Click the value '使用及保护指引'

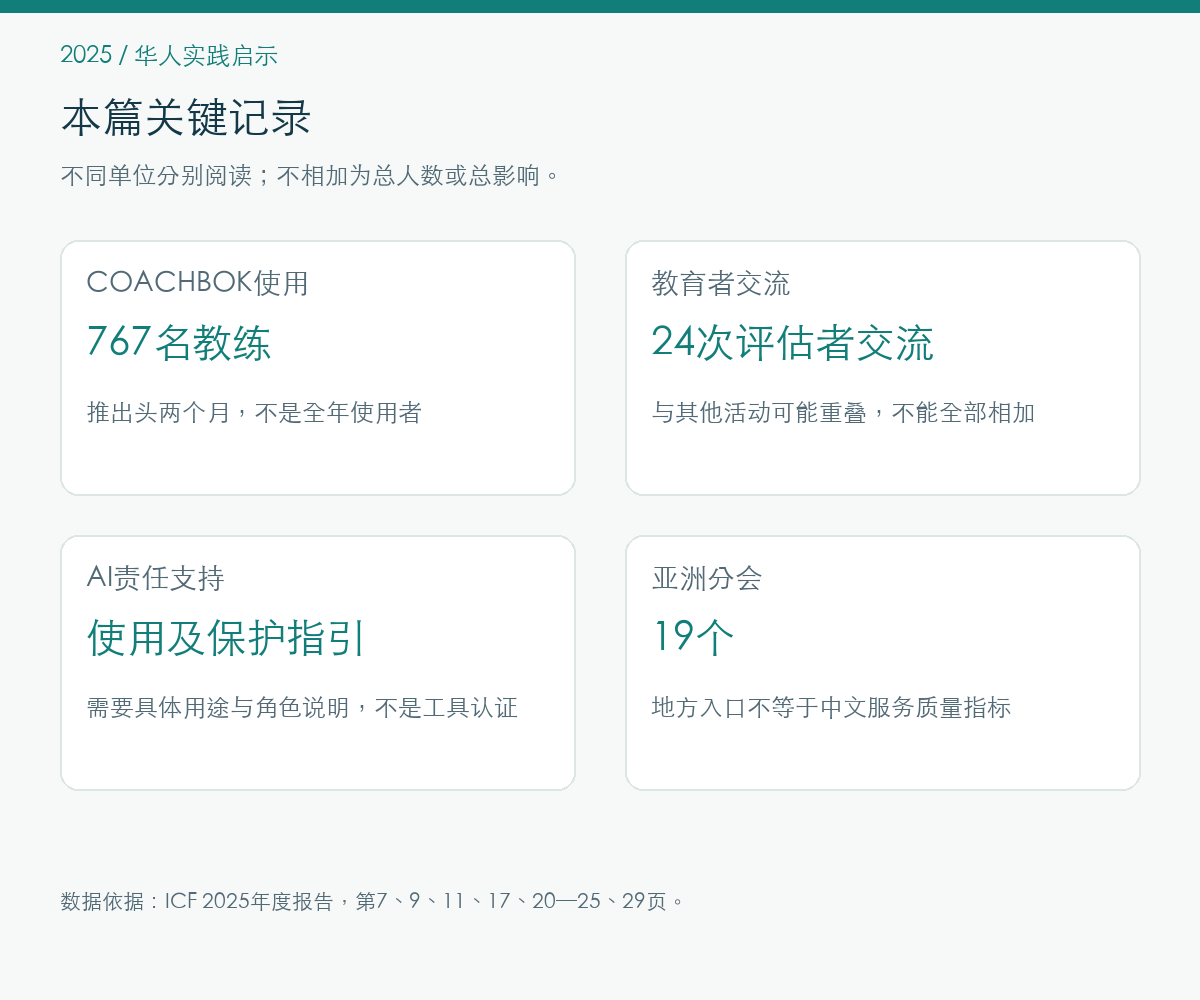[227, 638]
